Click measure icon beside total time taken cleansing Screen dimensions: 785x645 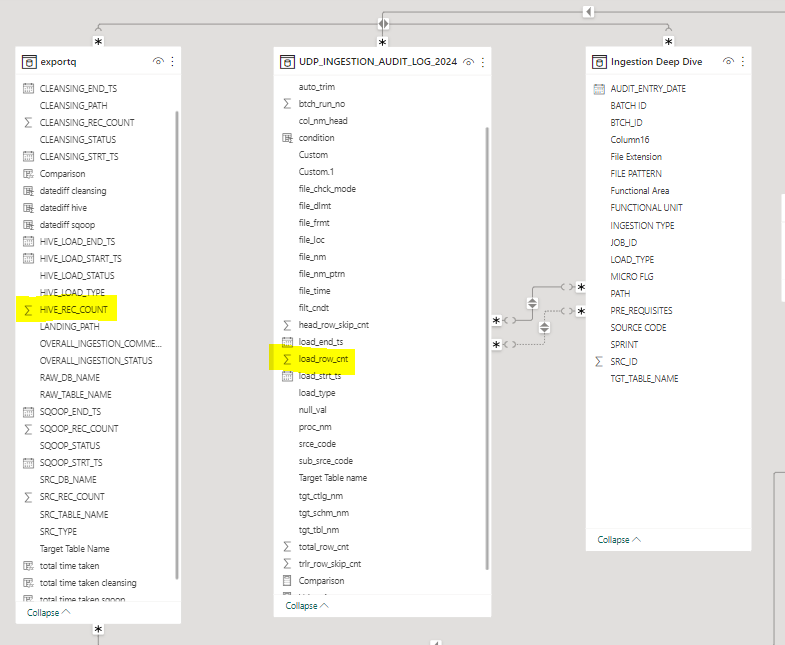pyautogui.click(x=29, y=583)
